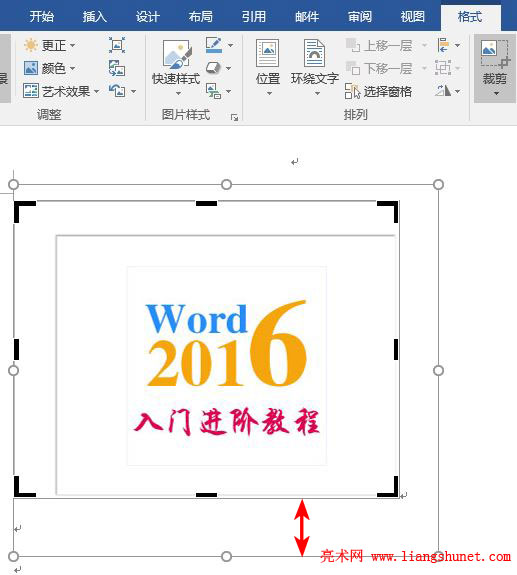
Task: Click the align objects icon
Action: pos(443,45)
